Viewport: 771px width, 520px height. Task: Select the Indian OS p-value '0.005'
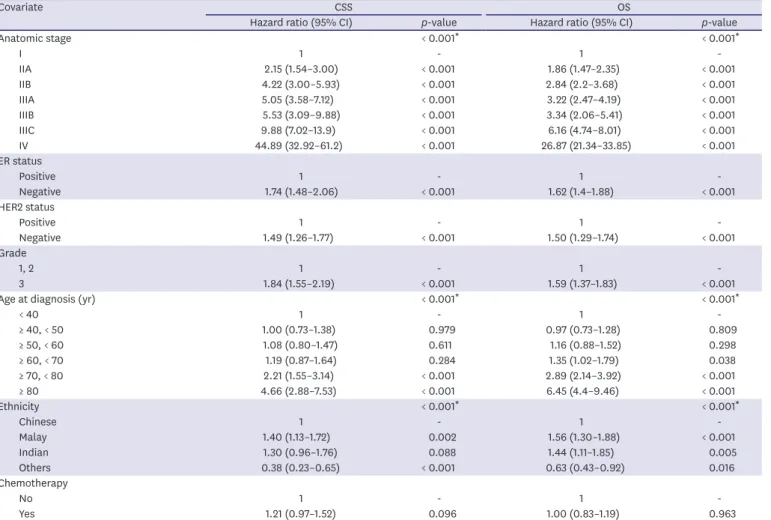pos(722,452)
